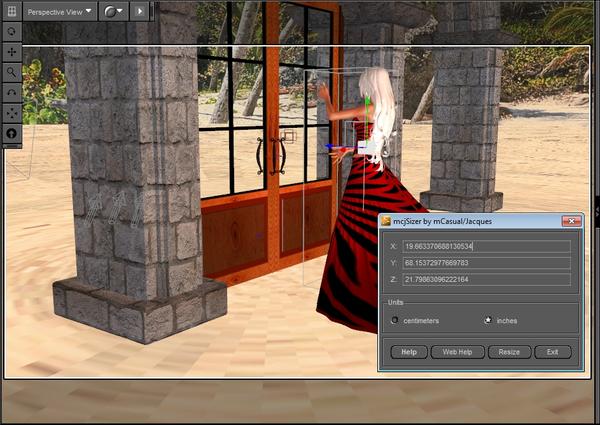Click the Frame selection arrows icon
Image resolution: width=600 pixels, height=425 pixels.
pyautogui.click(x=12, y=113)
